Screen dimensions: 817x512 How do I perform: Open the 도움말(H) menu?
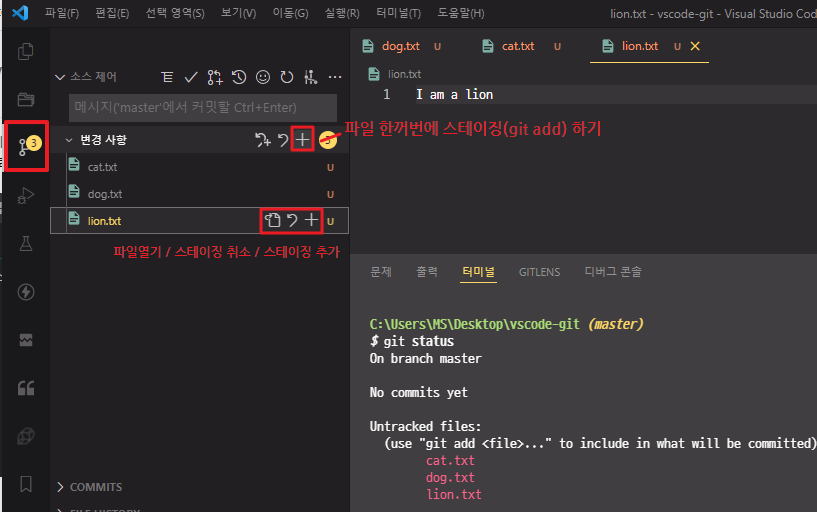461,13
